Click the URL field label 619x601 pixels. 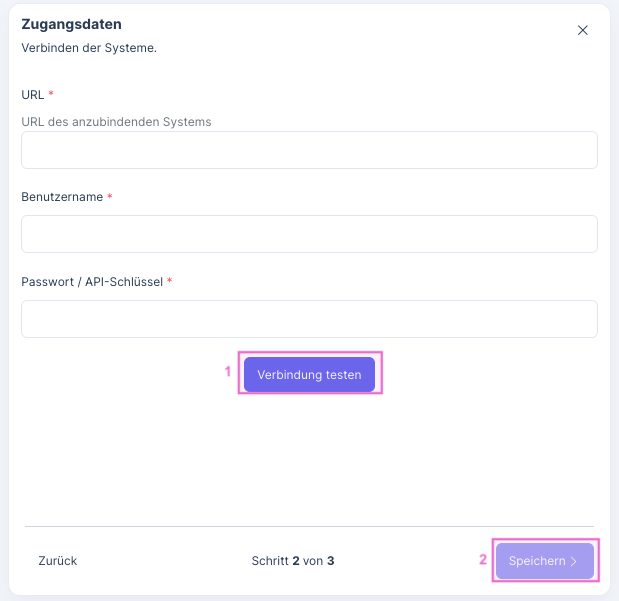pyautogui.click(x=33, y=94)
